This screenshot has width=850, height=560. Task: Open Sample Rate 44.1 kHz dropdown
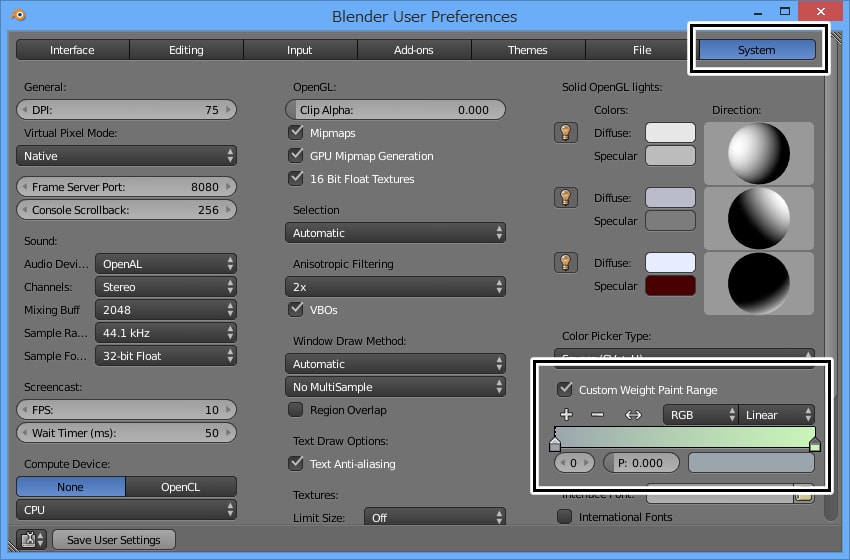(x=166, y=333)
